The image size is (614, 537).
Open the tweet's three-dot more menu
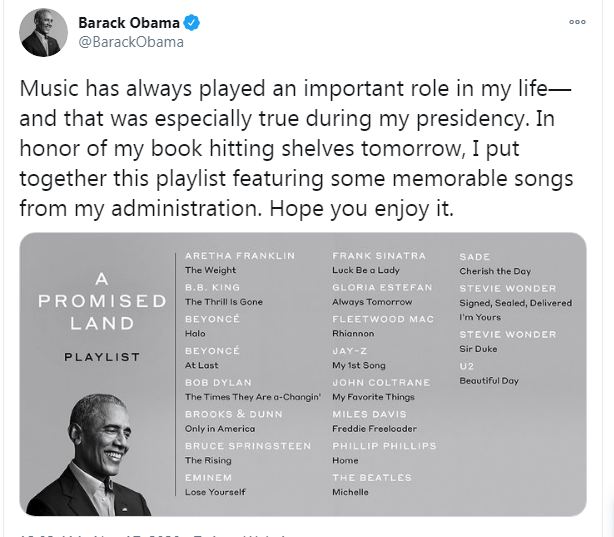(577, 21)
